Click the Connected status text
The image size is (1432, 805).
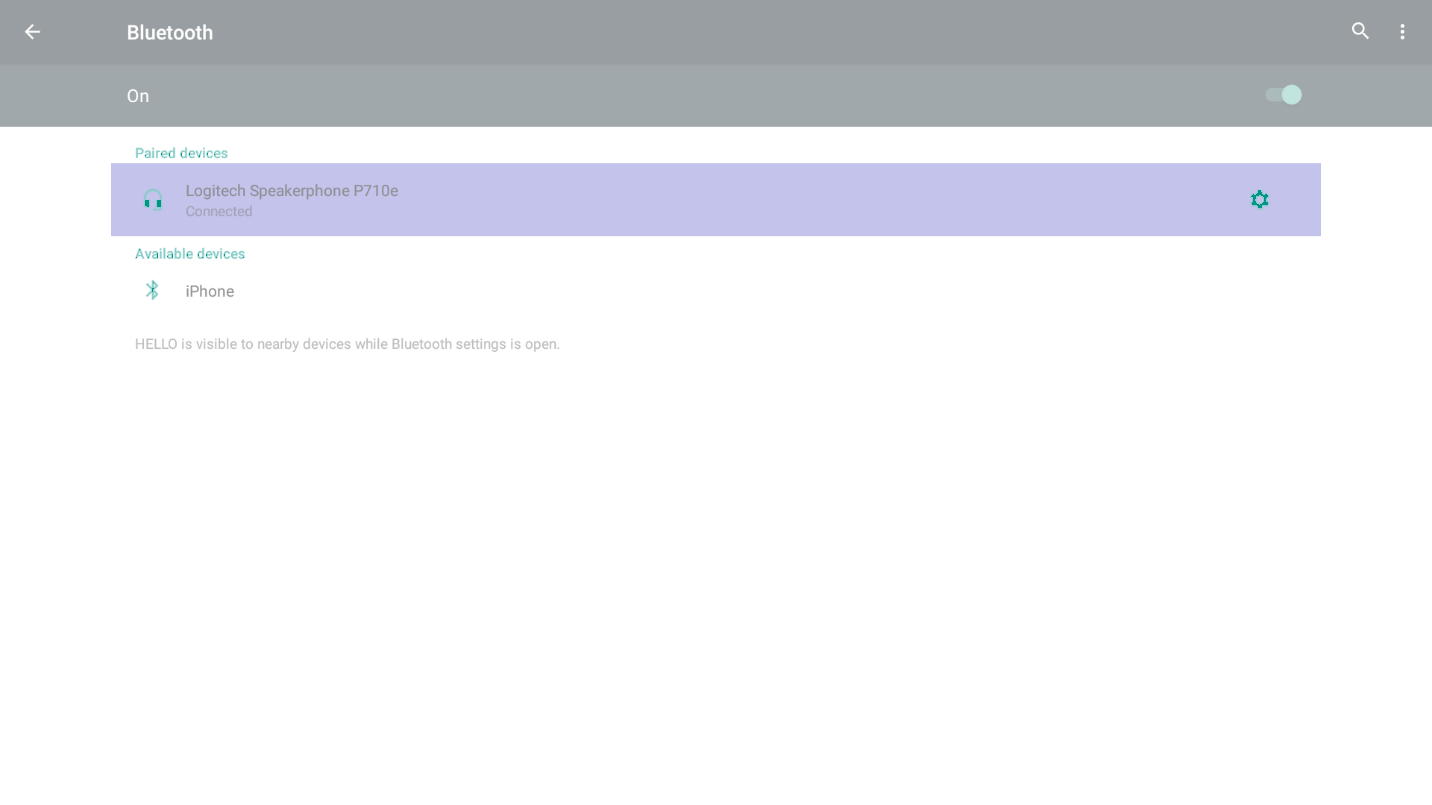tap(219, 212)
